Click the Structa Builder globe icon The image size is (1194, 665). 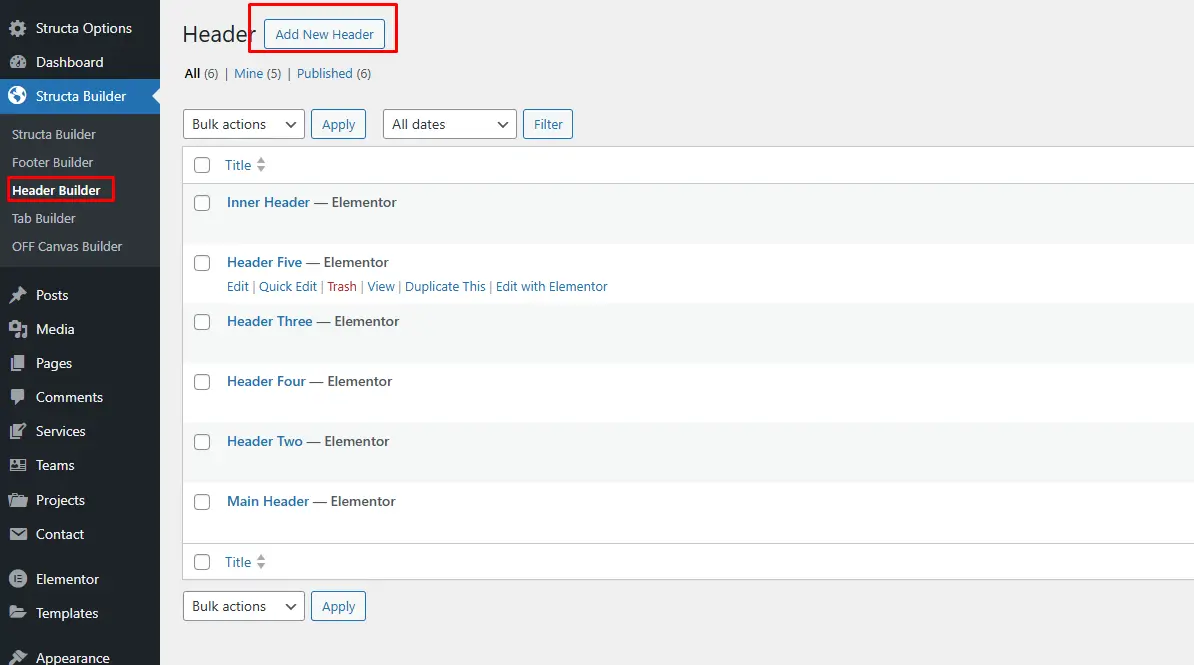click(x=18, y=96)
